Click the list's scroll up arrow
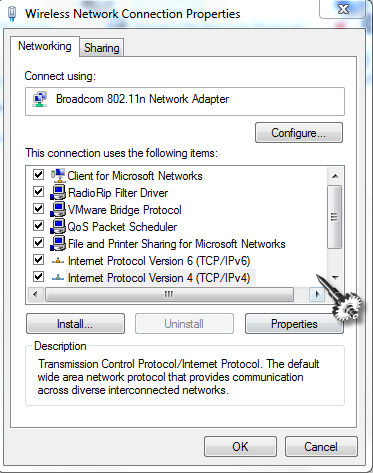The image size is (373, 473). pos(335,176)
